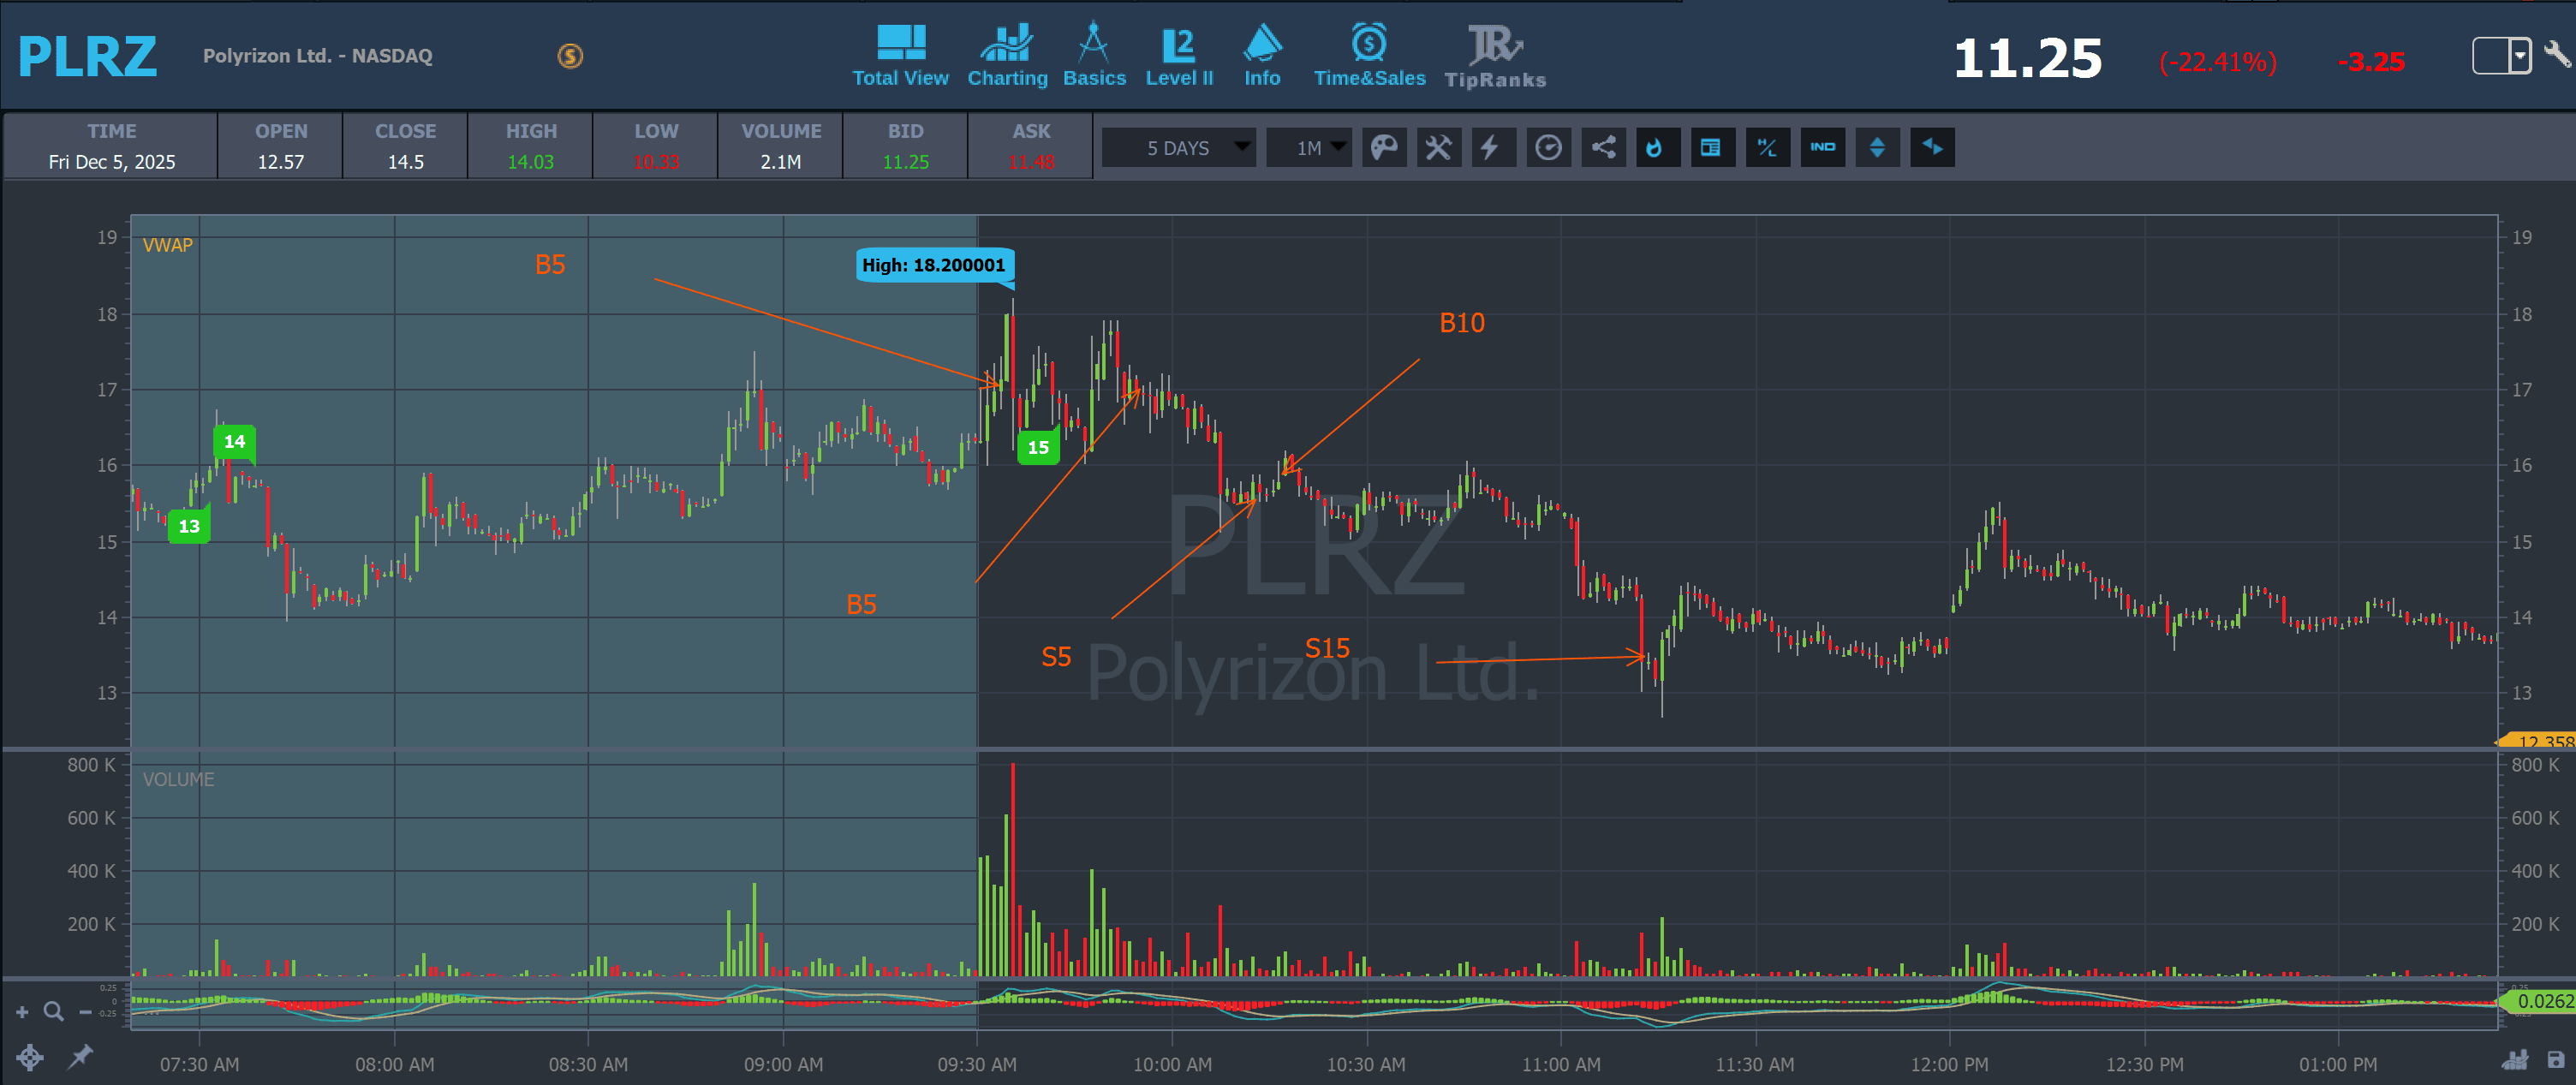Zoom in with the plus icon

tap(22, 1012)
